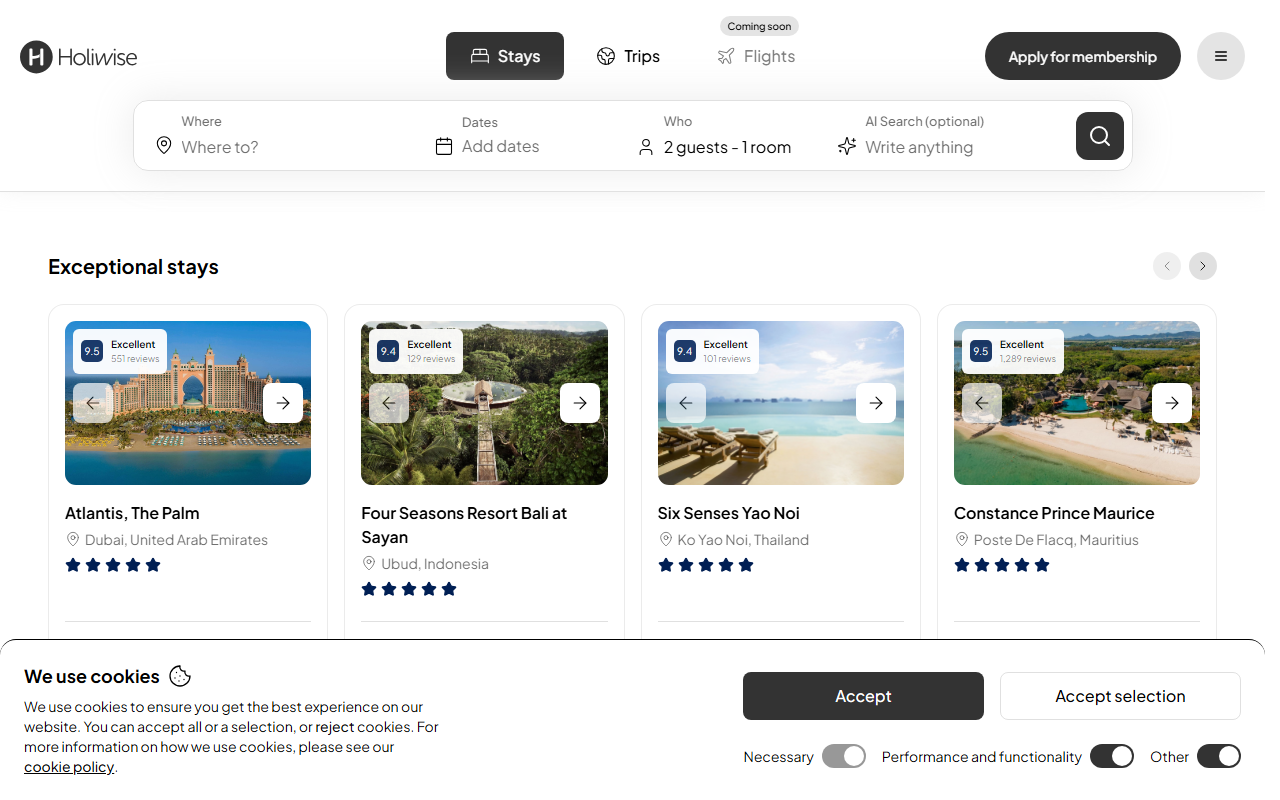Show next Exceptional stays
Screen dimensions: 1280x800
pos(1203,266)
